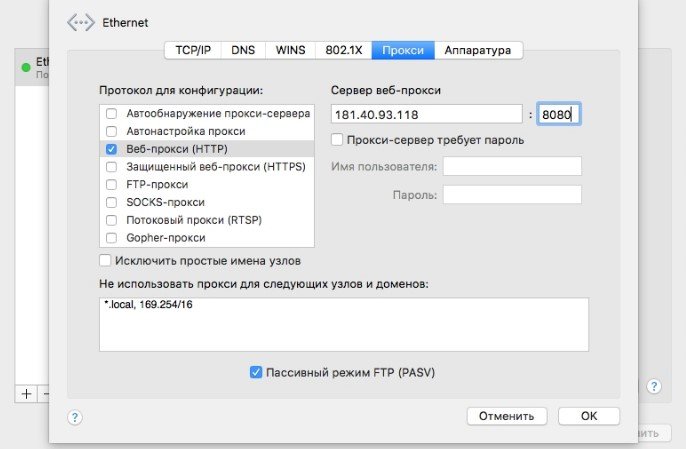Screen dimensions: 686x449
Task: Check Исключить простые имена узлов
Action: click(105, 260)
